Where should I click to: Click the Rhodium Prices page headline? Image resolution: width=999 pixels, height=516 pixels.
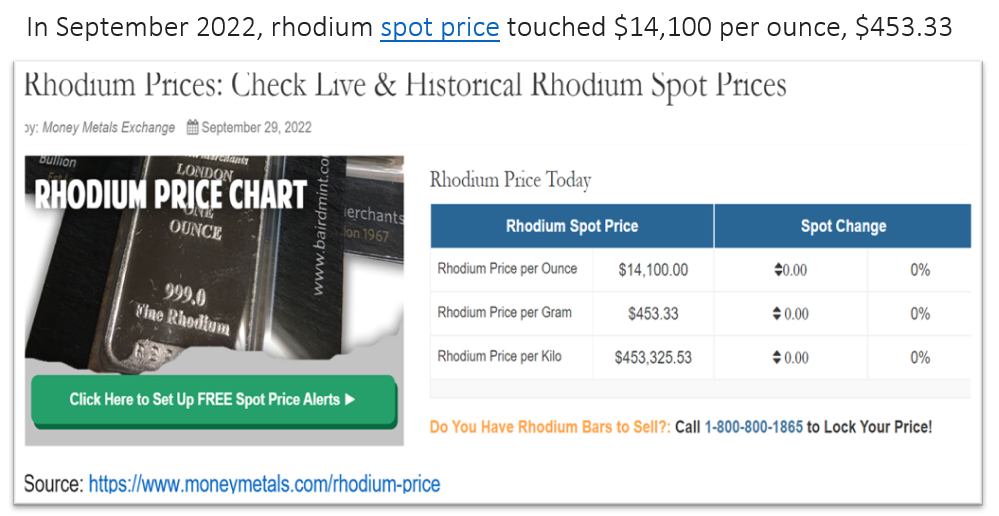405,85
